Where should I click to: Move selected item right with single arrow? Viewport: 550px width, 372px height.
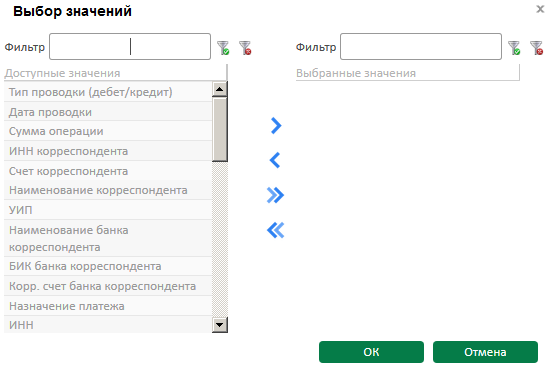276,126
